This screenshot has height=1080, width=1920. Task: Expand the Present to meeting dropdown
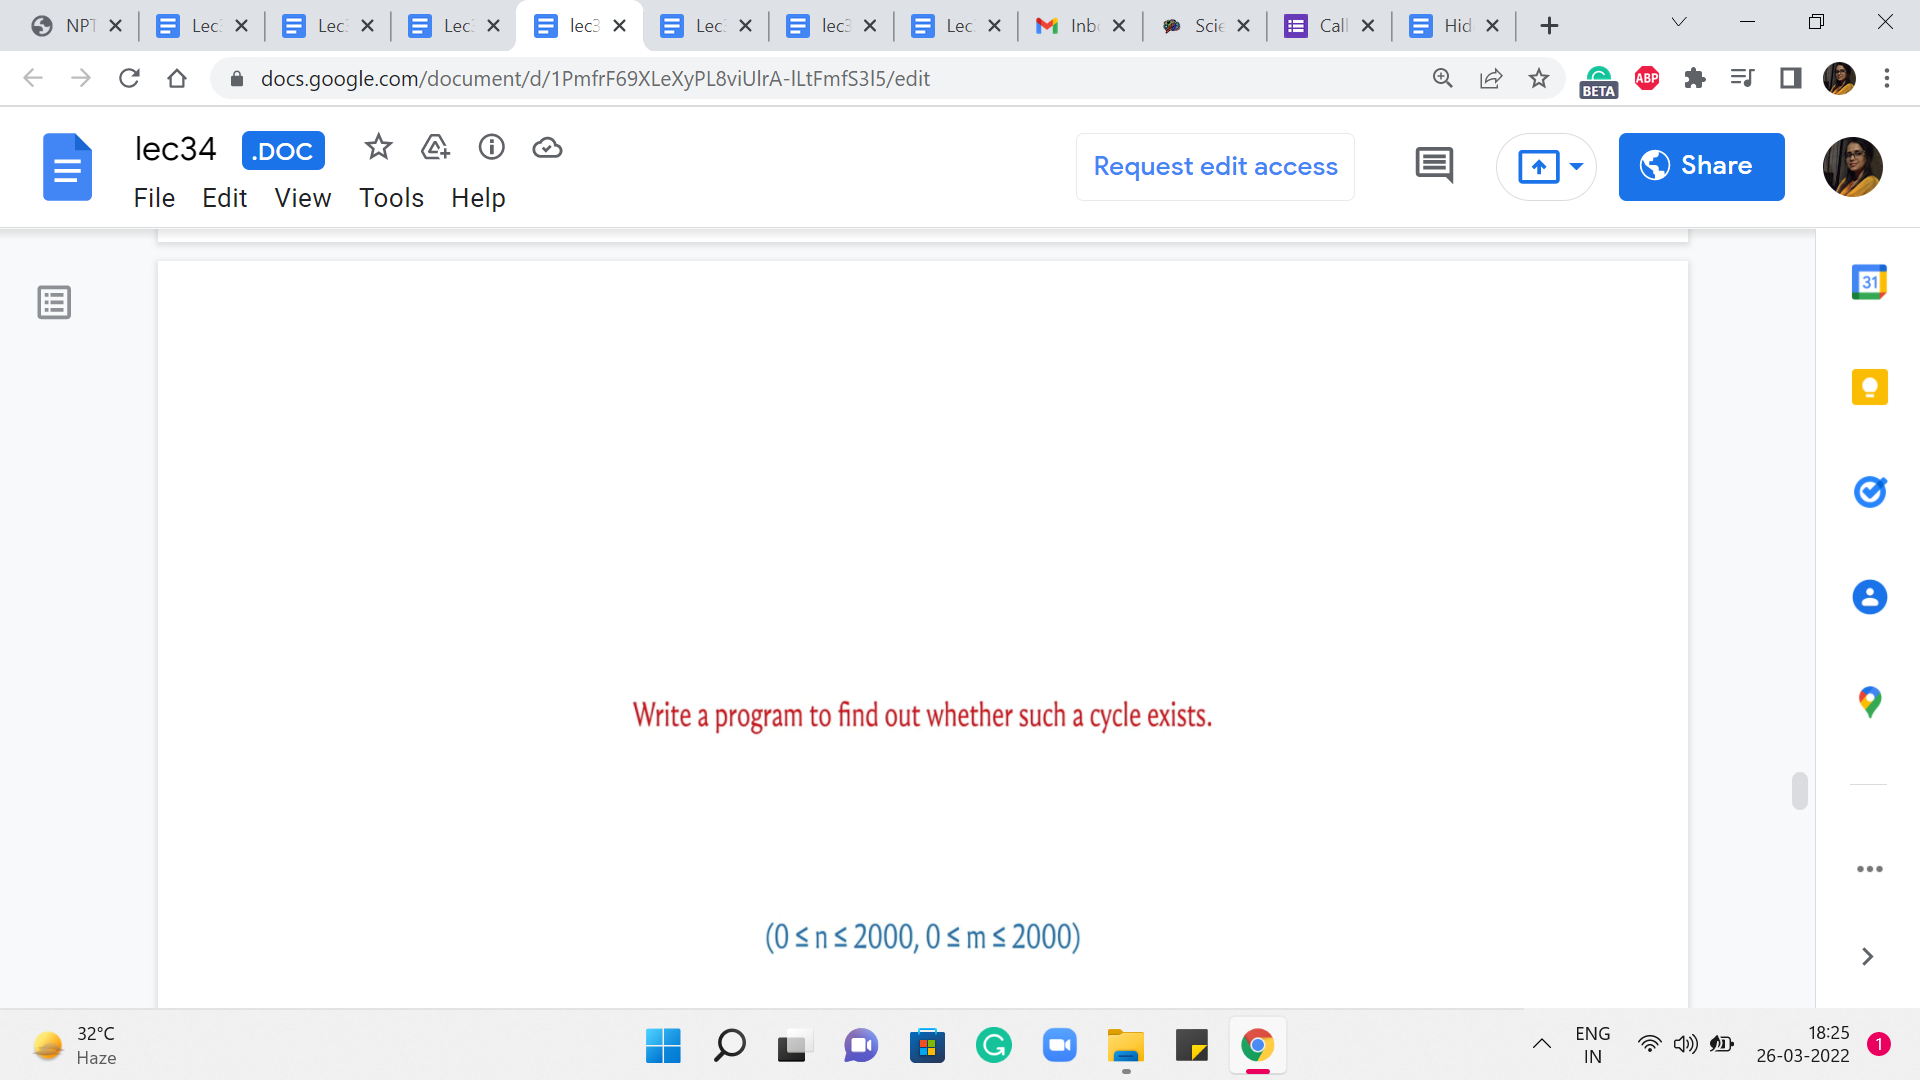click(x=1577, y=166)
